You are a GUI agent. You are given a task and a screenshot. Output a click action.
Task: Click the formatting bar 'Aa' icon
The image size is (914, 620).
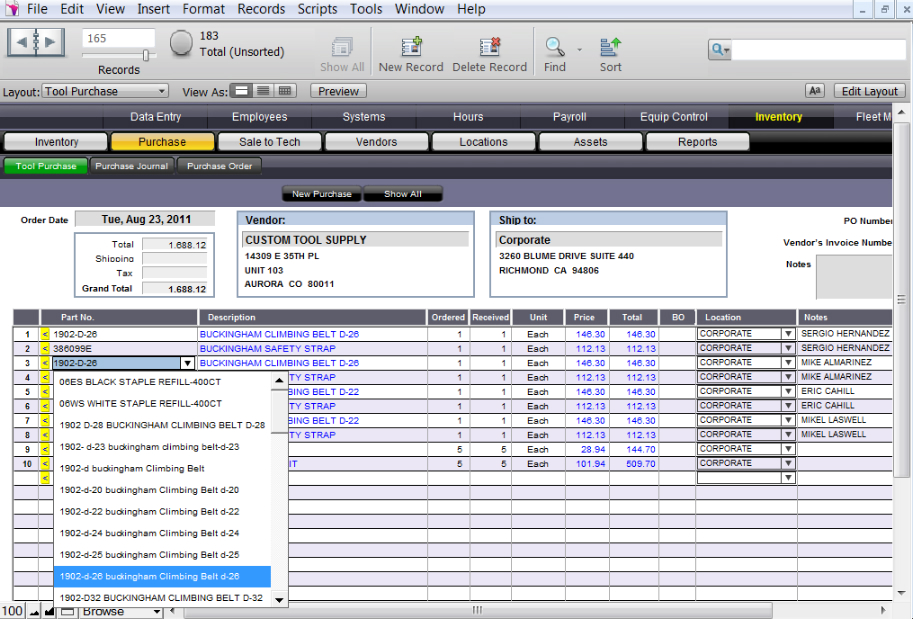815,91
